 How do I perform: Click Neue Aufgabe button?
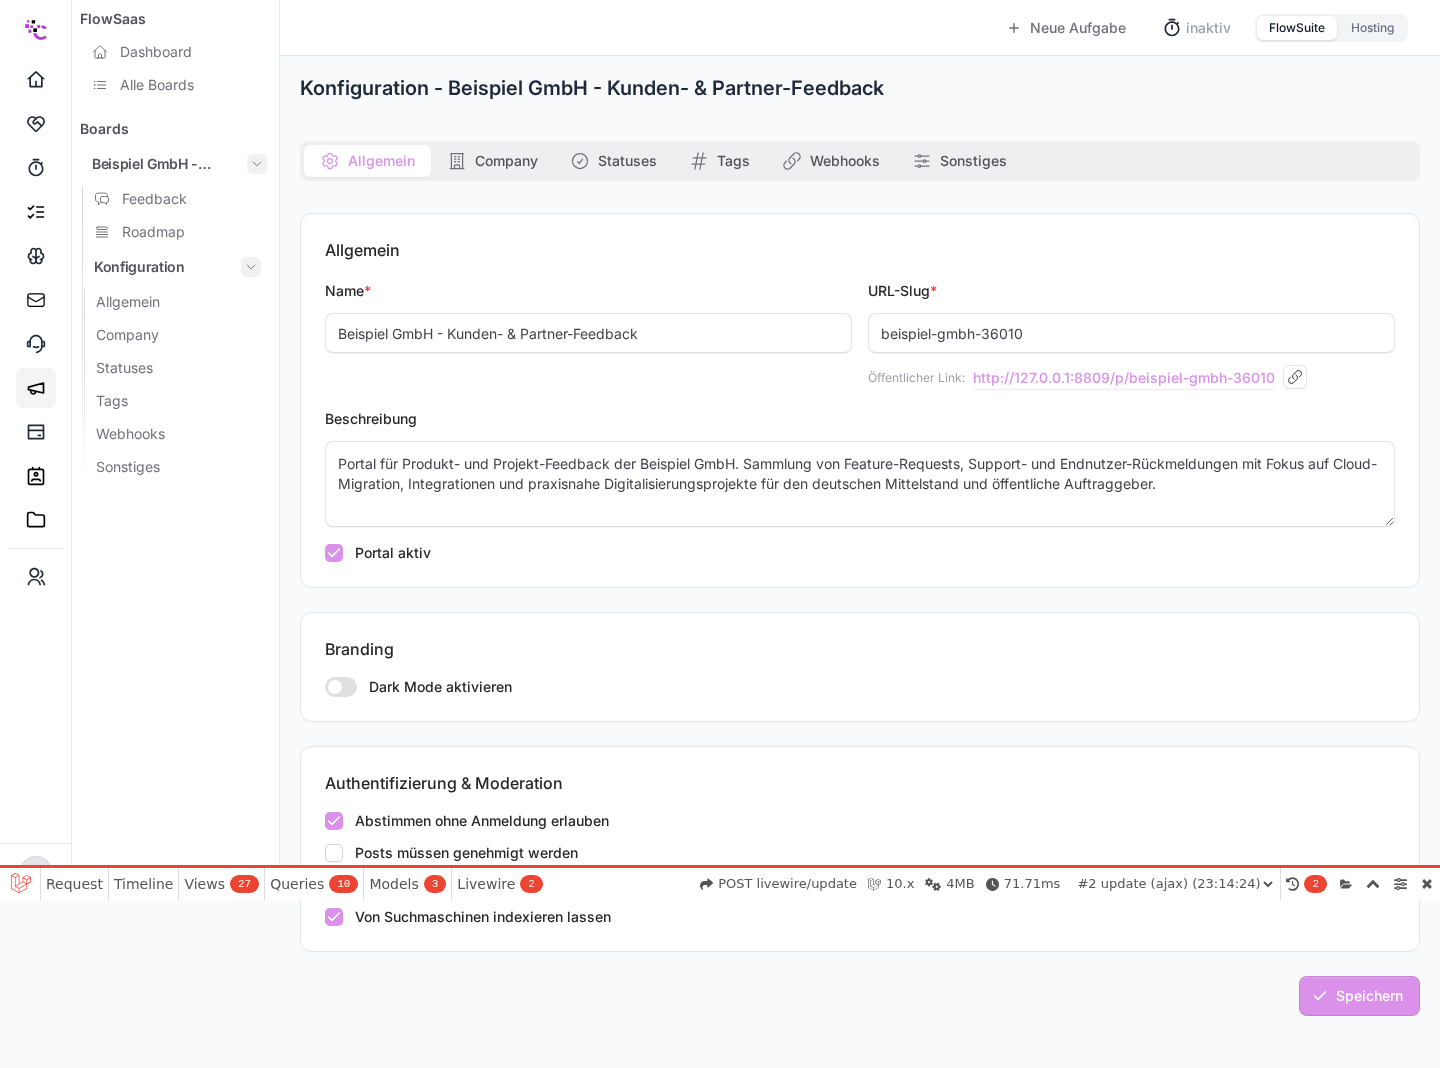click(x=1066, y=28)
